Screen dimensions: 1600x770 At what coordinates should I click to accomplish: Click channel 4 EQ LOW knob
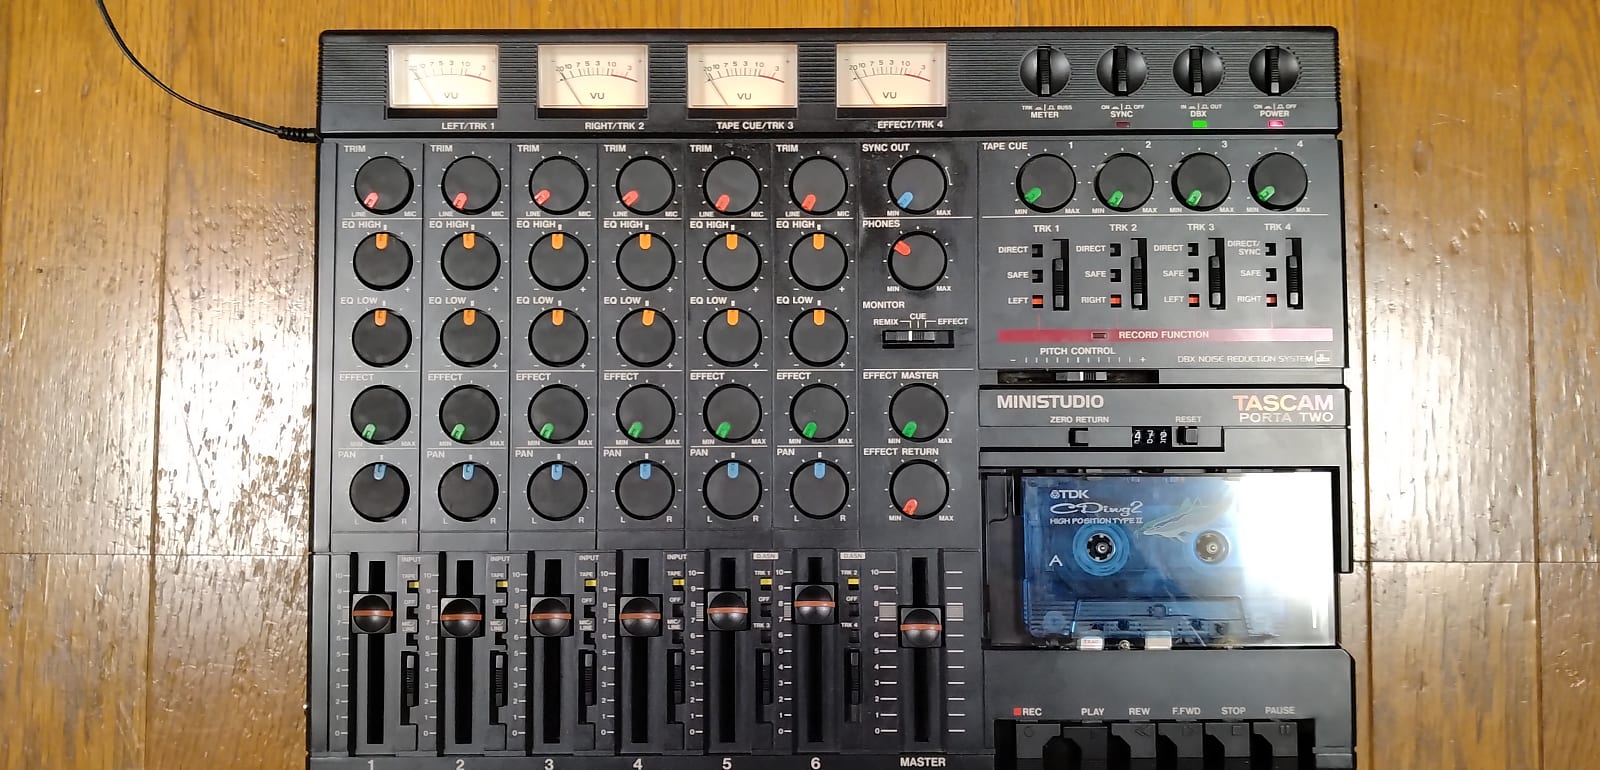tap(645, 337)
